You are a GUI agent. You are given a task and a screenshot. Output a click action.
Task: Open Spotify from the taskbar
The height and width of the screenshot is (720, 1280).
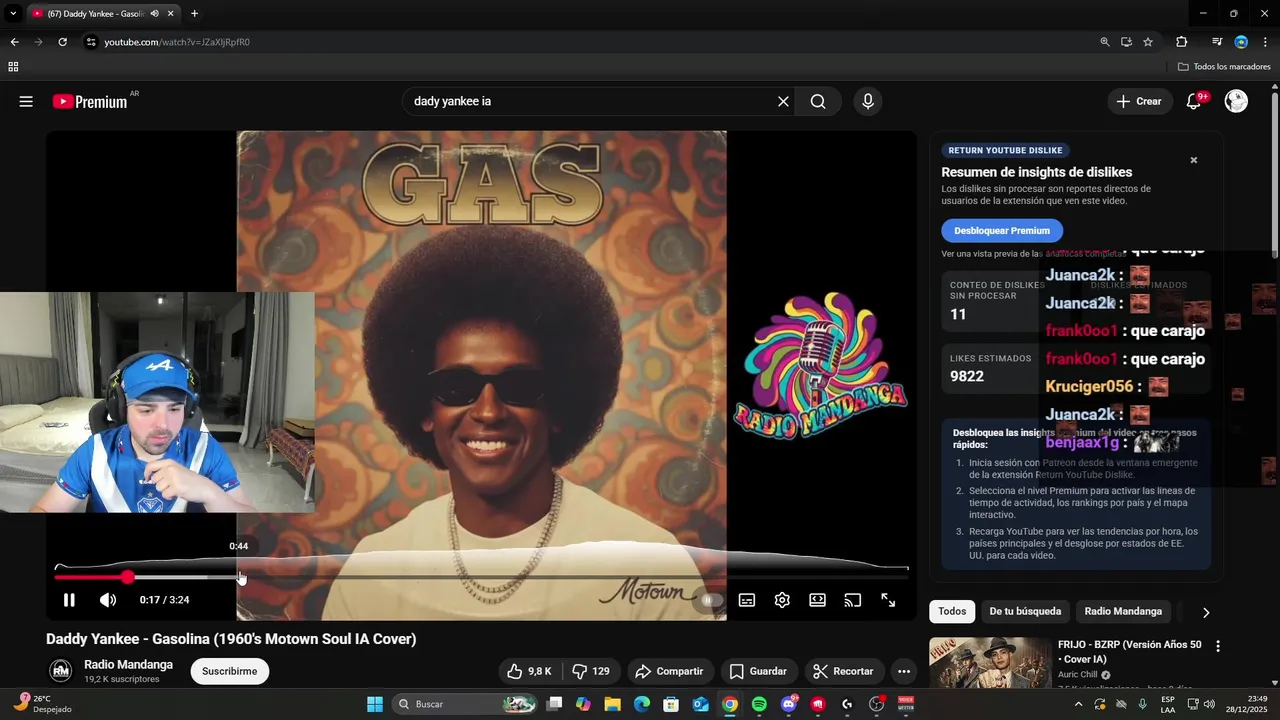[x=759, y=704]
